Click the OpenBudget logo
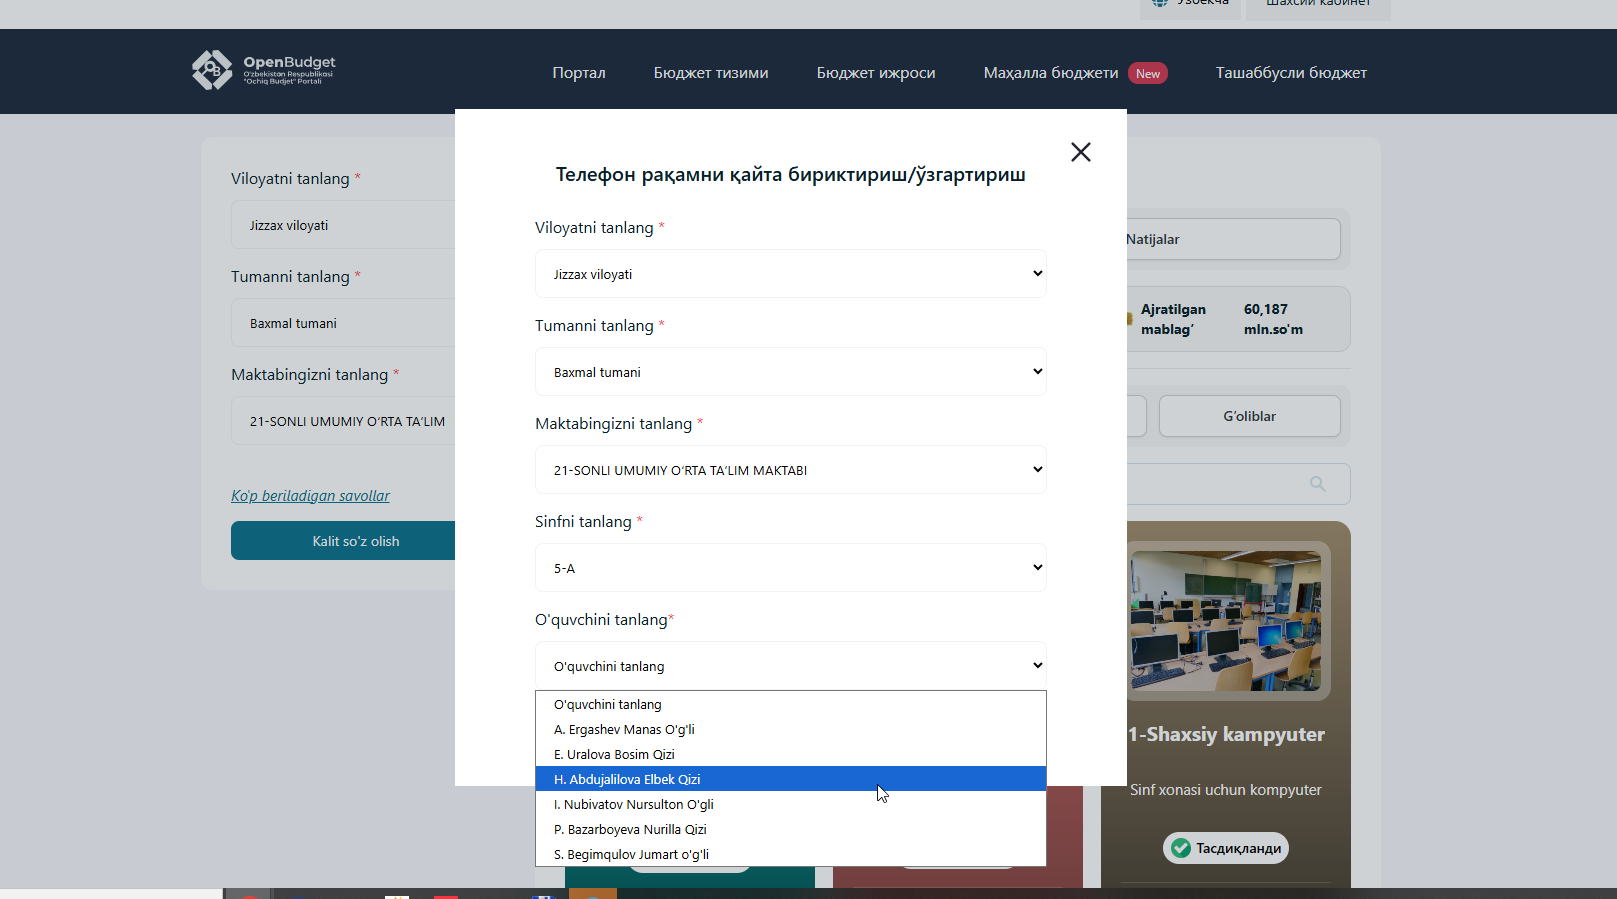 tap(264, 70)
